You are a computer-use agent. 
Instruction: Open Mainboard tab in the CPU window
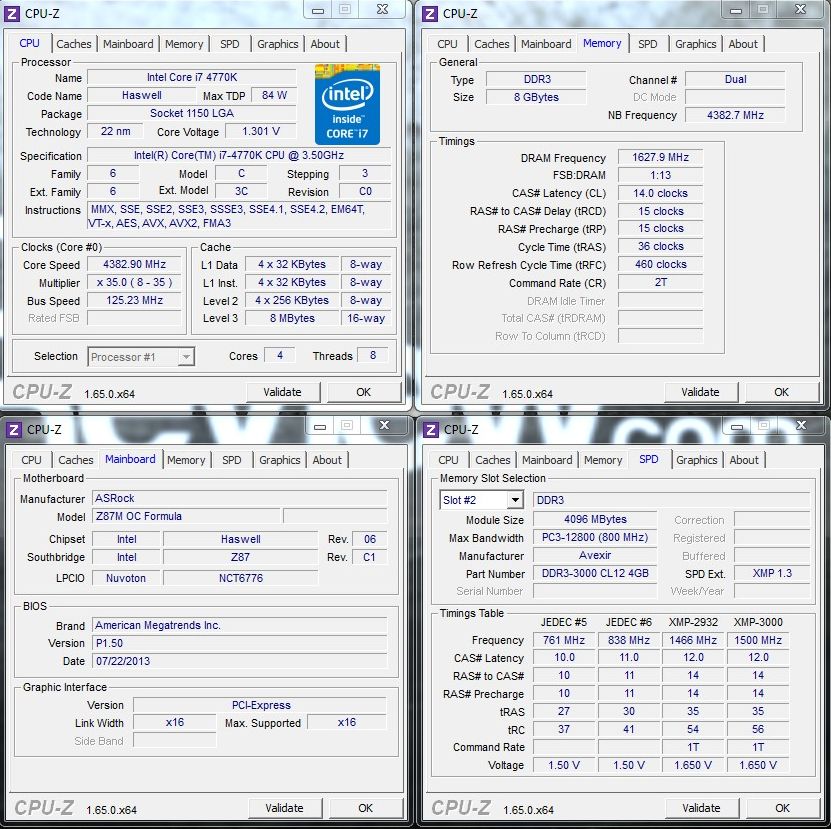pos(128,44)
